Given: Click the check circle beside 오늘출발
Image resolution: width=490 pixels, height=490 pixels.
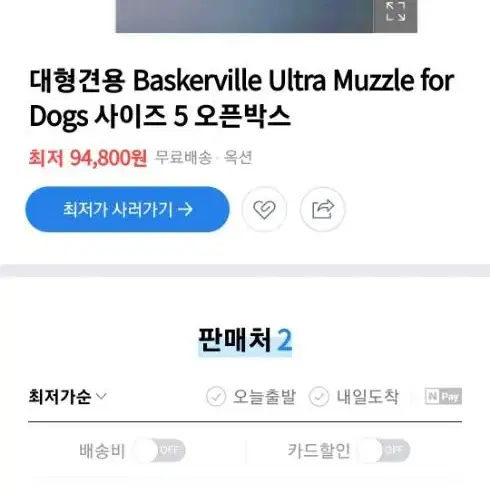Looking at the screenshot, I should [x=216, y=396].
